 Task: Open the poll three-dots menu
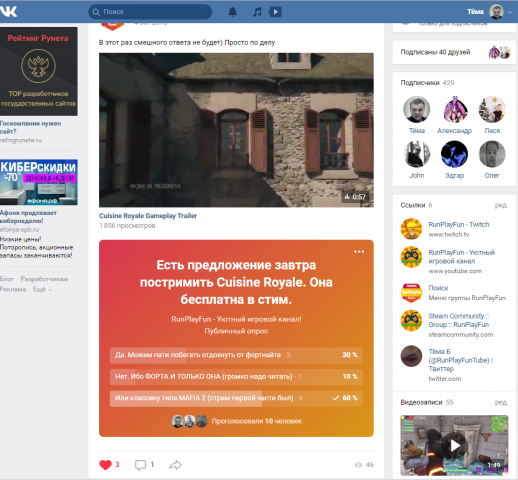(x=359, y=252)
